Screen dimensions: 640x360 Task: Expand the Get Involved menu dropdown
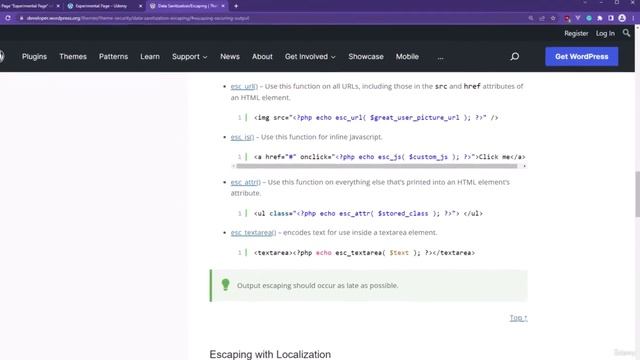tap(310, 57)
